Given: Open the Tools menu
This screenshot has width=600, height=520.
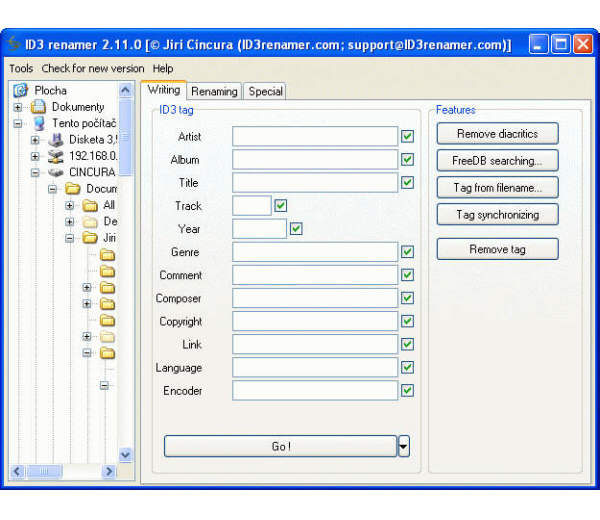Looking at the screenshot, I should click(x=20, y=68).
